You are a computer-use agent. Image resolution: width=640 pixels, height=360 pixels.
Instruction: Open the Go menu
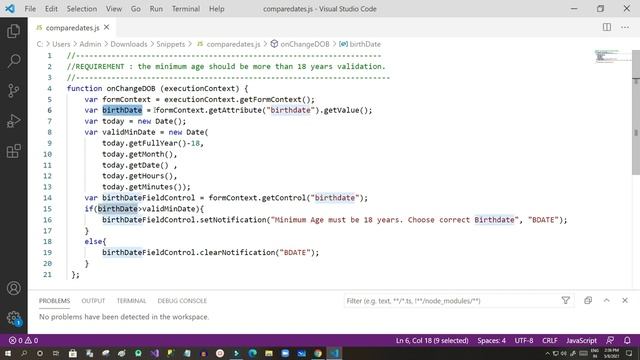[136, 9]
